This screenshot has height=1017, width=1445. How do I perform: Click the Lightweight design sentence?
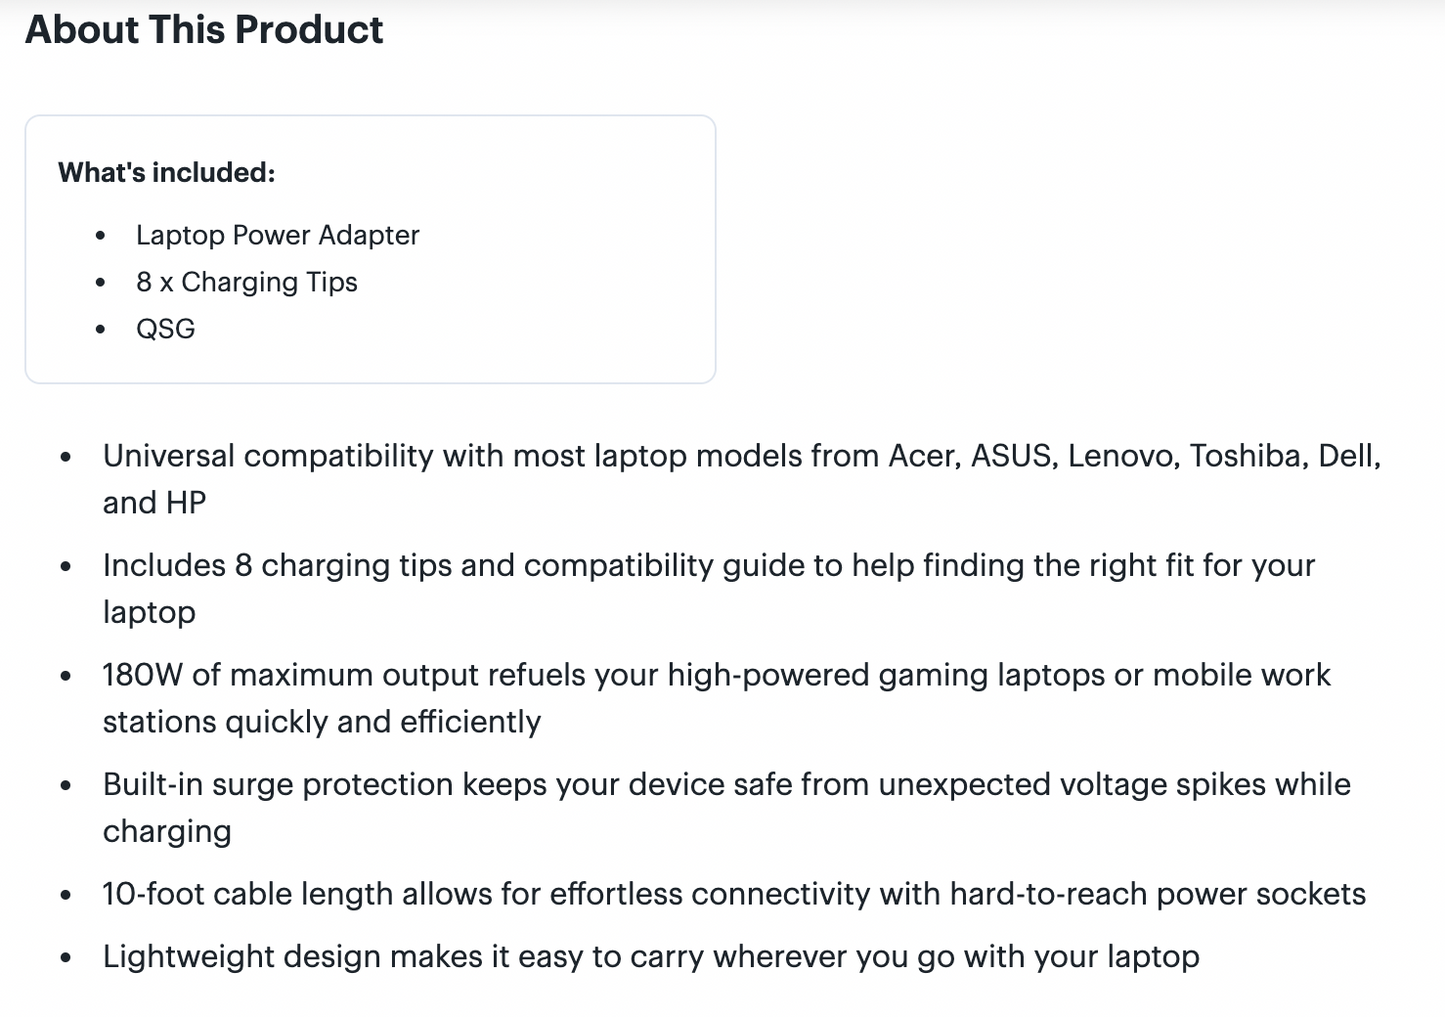(x=650, y=957)
